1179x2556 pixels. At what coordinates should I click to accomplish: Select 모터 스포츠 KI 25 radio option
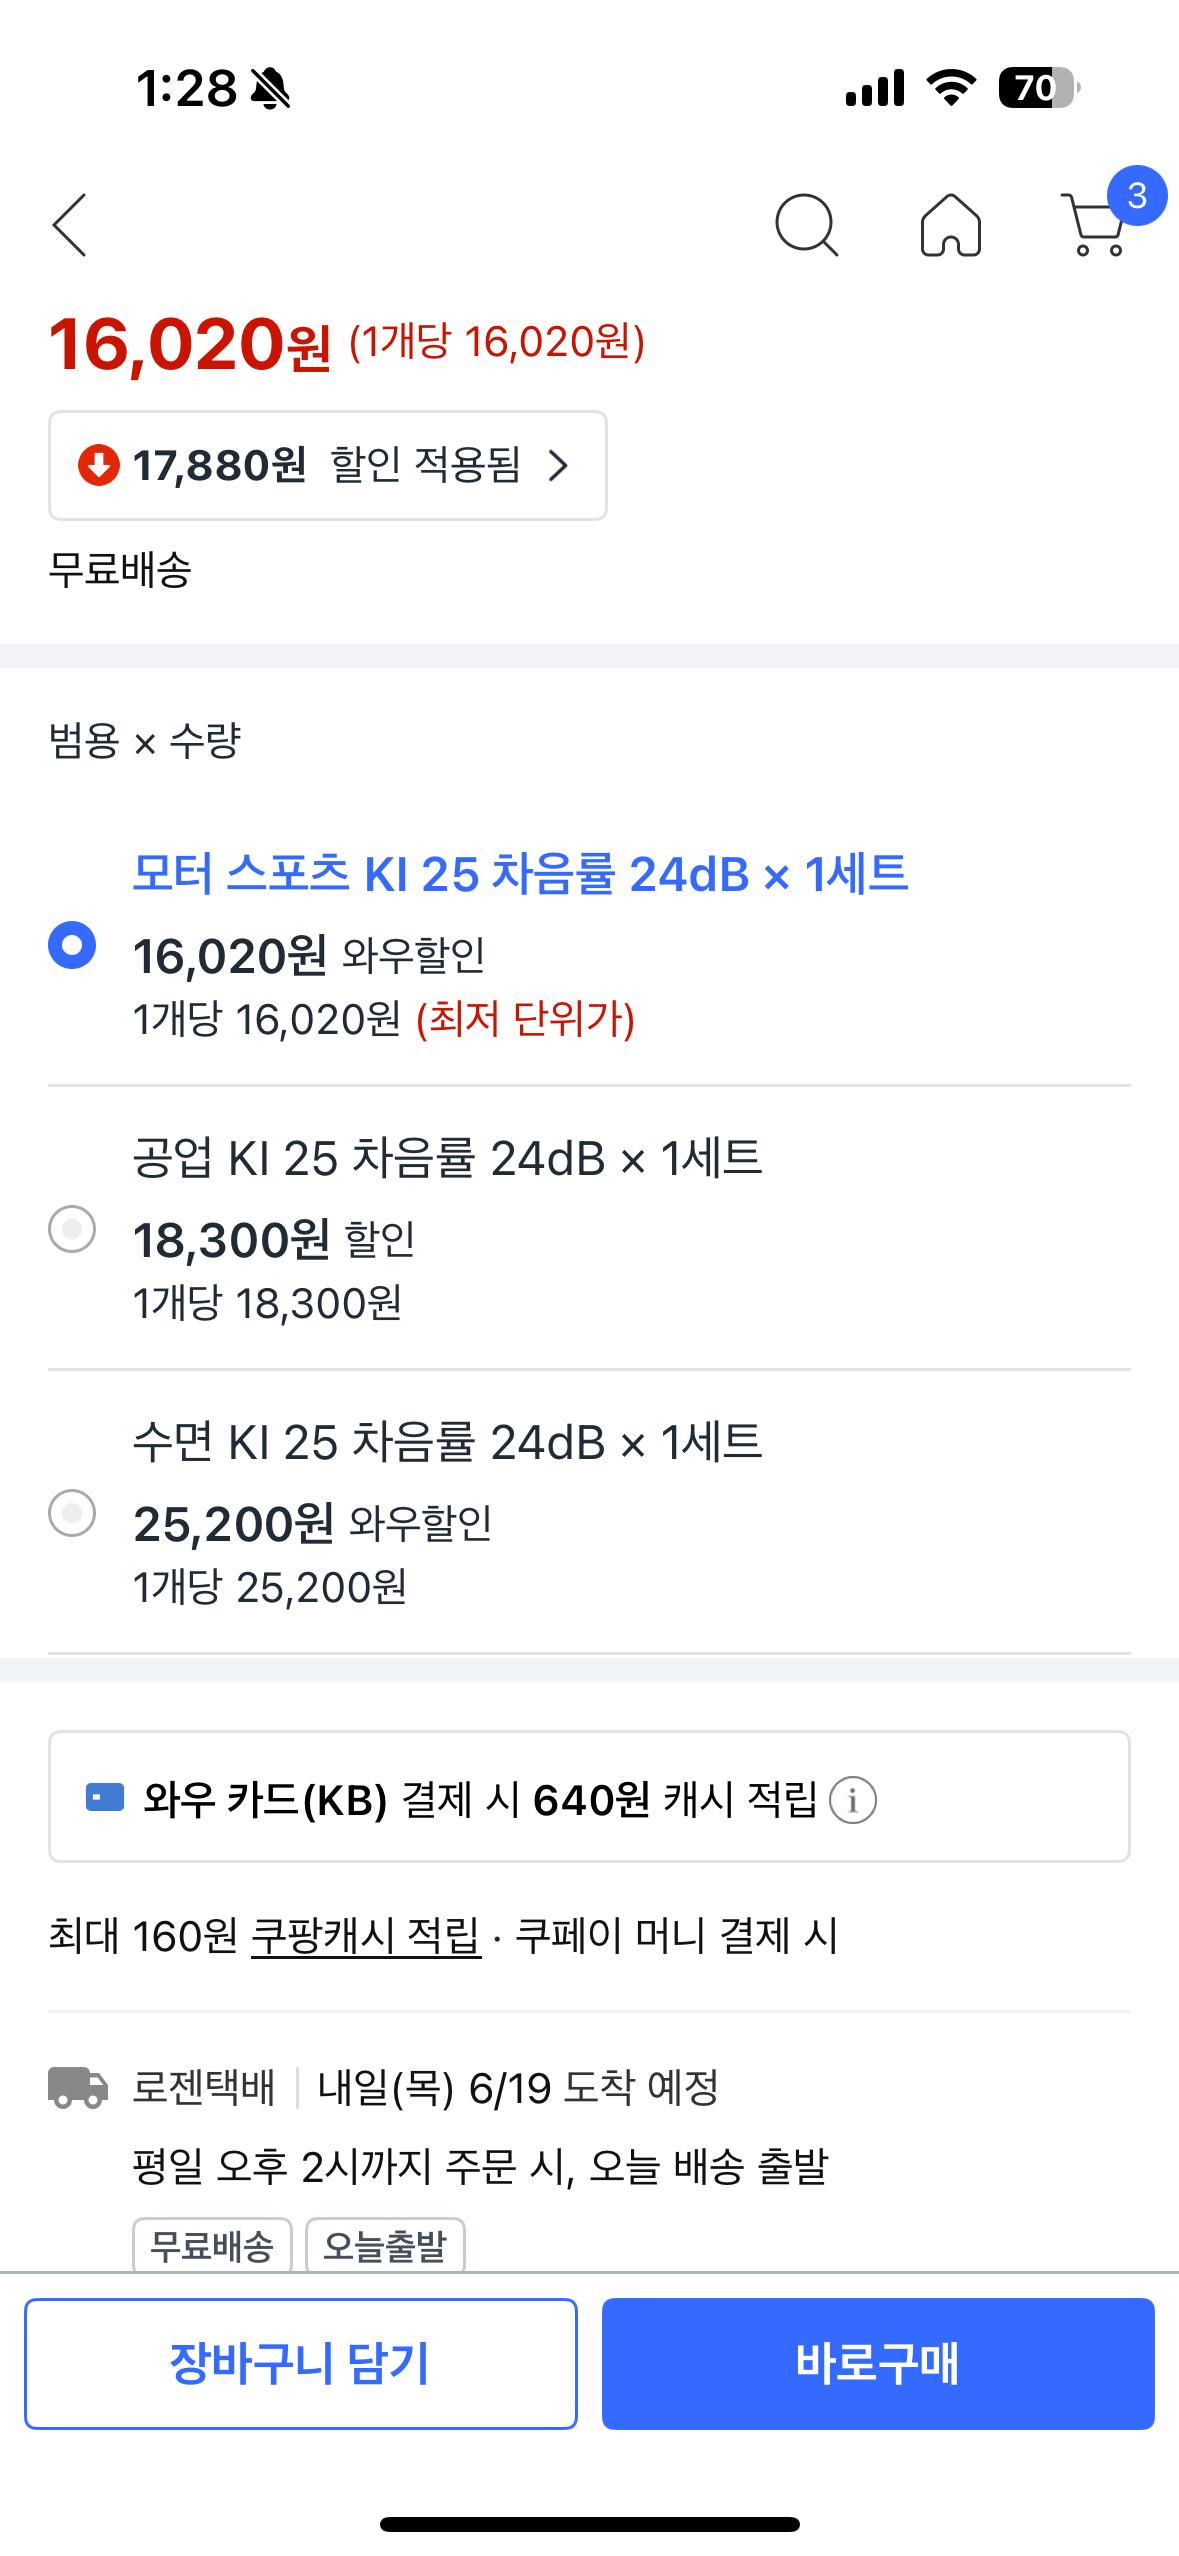coord(72,945)
